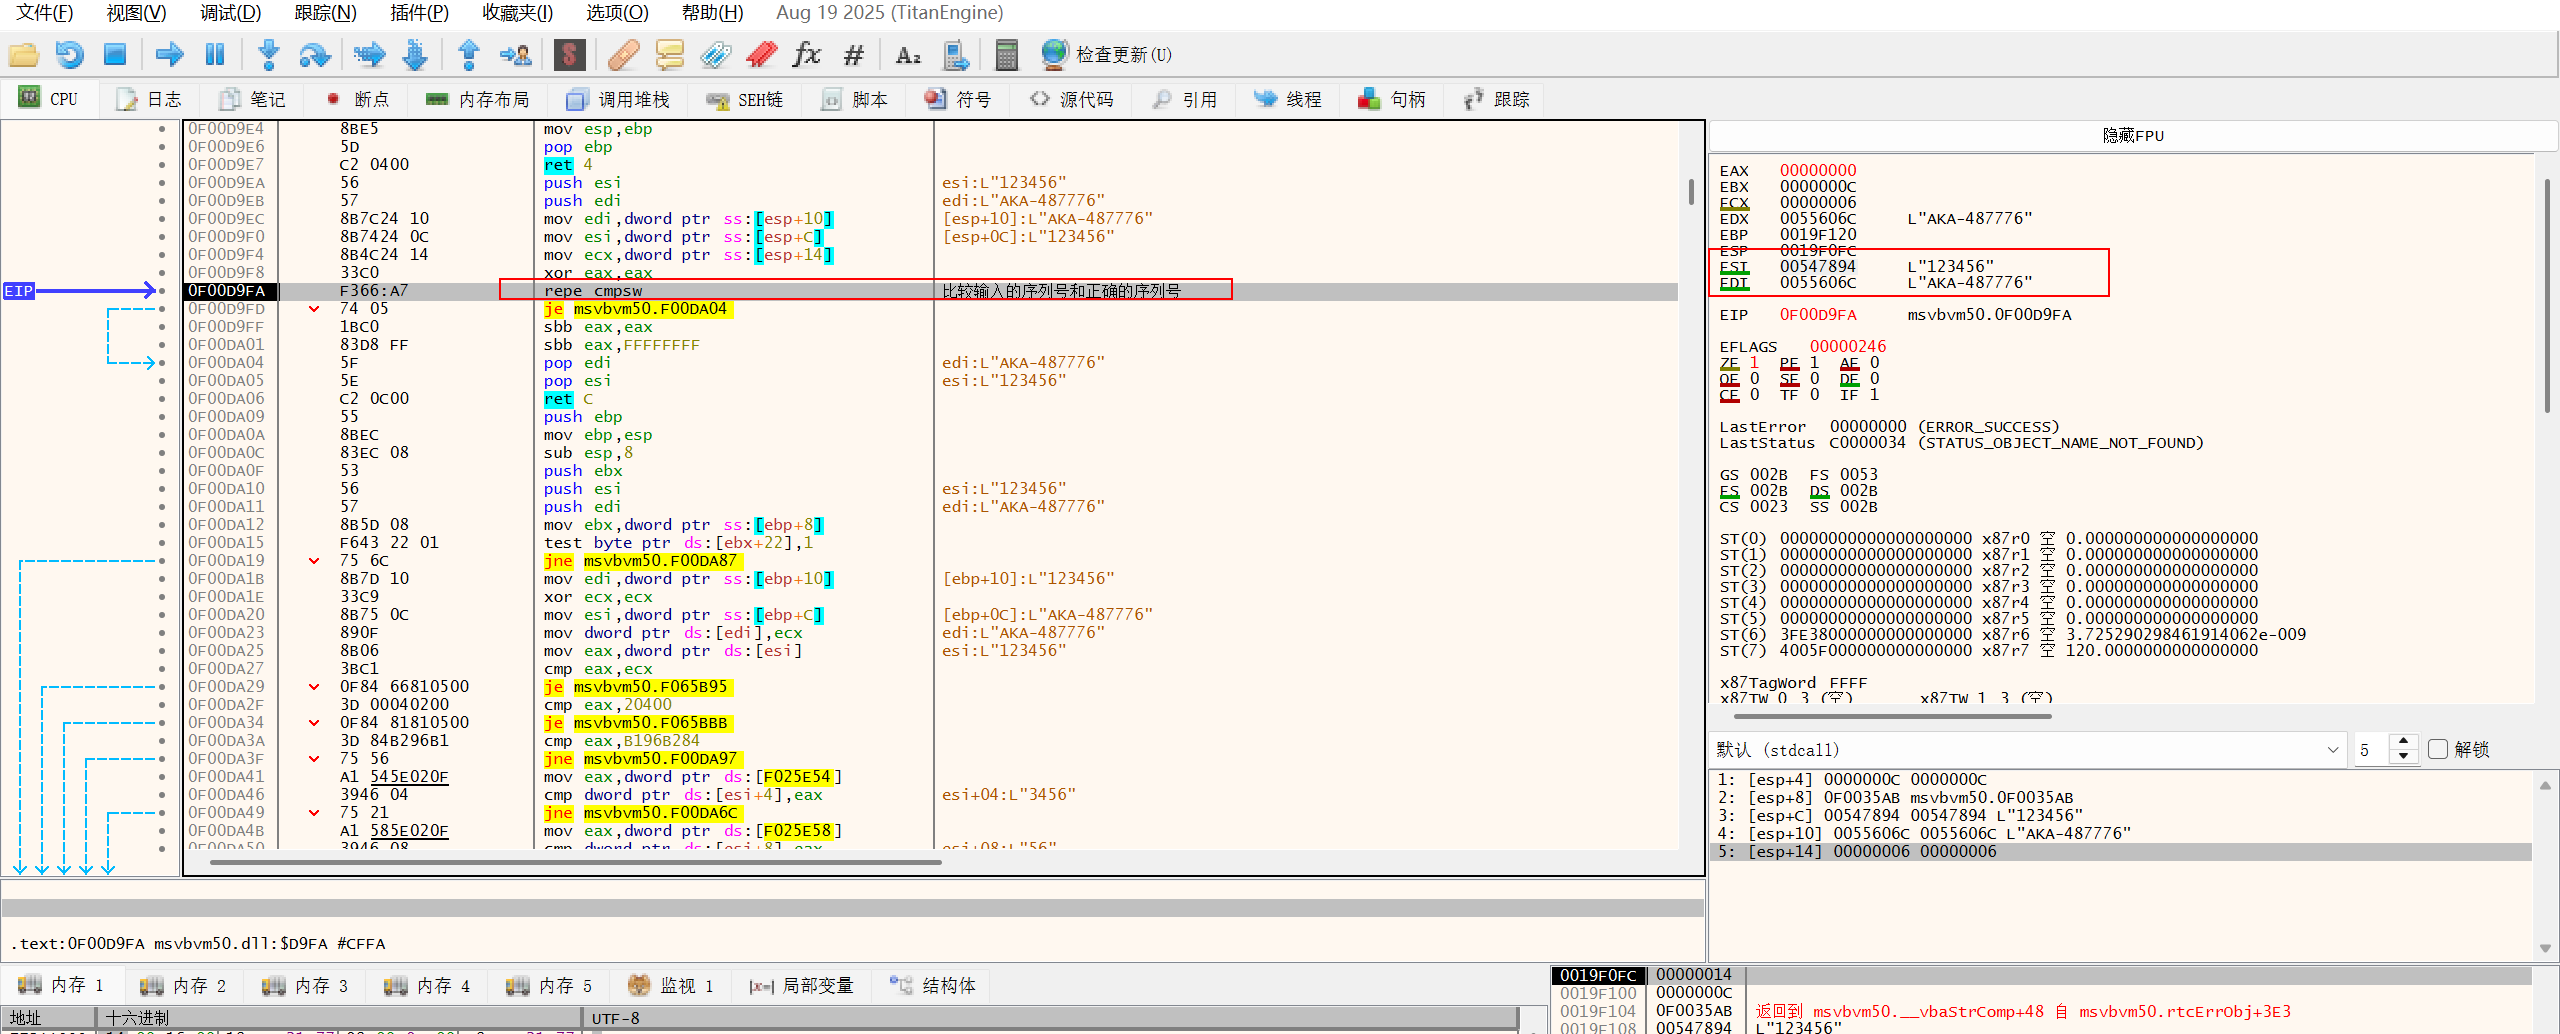
Task: Open patches with the bandage icon
Action: point(623,55)
